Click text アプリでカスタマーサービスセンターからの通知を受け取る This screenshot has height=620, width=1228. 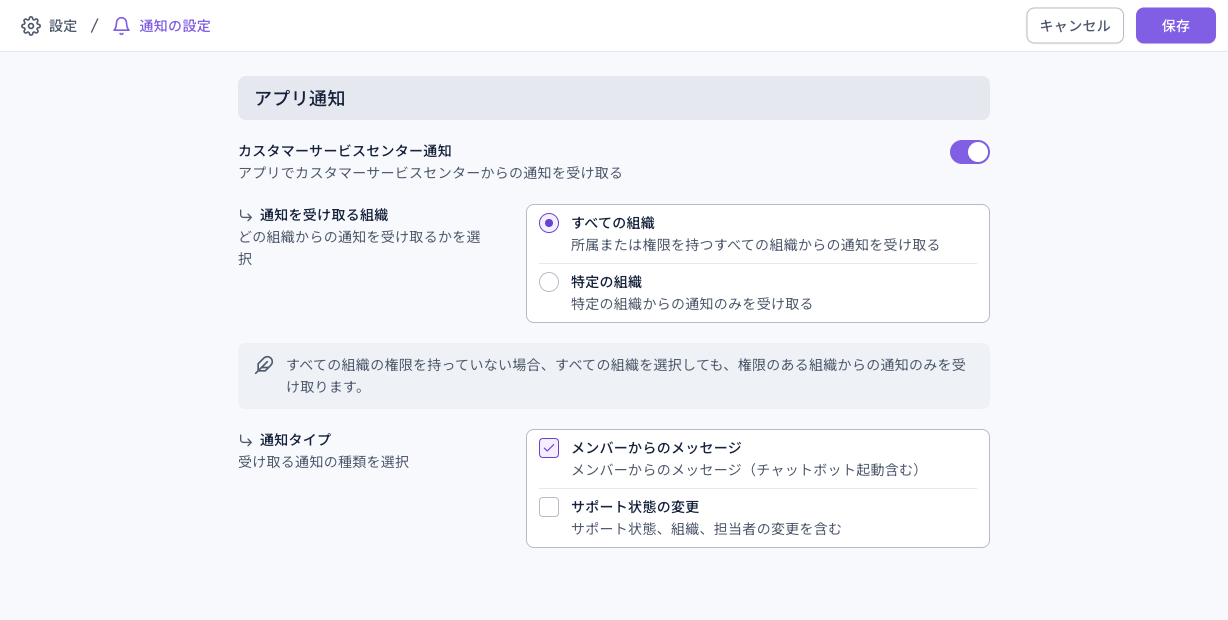pos(430,173)
